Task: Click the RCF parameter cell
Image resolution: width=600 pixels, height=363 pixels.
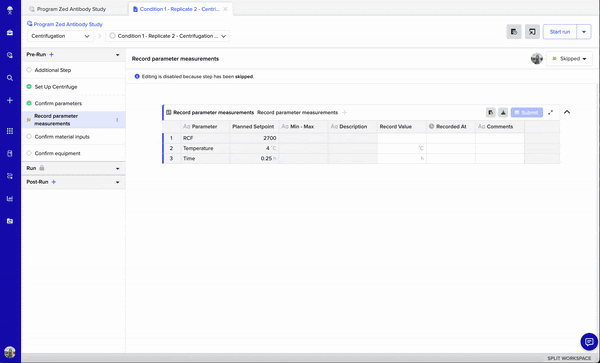Action: tap(205, 138)
